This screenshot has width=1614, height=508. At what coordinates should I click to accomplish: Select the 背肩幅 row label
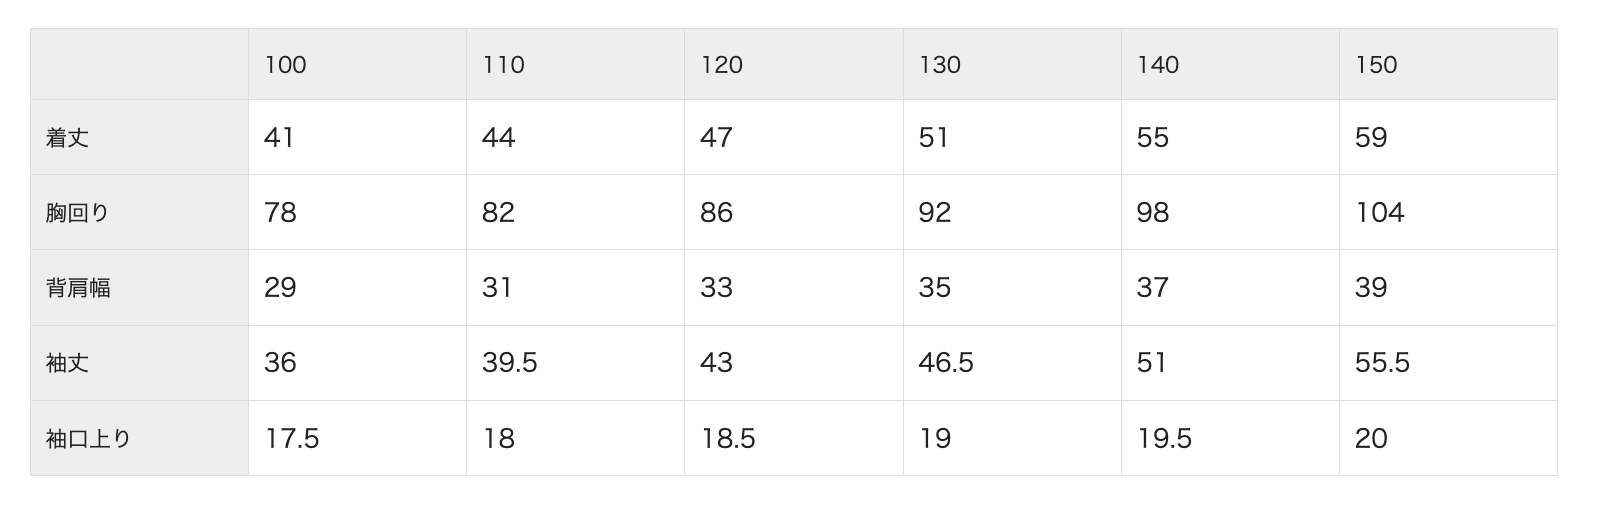78,288
